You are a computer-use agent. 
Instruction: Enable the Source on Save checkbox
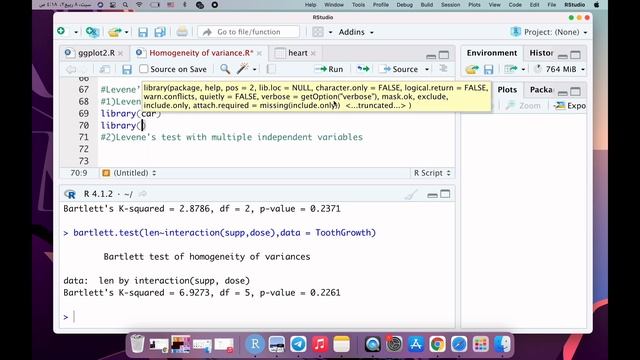point(144,69)
